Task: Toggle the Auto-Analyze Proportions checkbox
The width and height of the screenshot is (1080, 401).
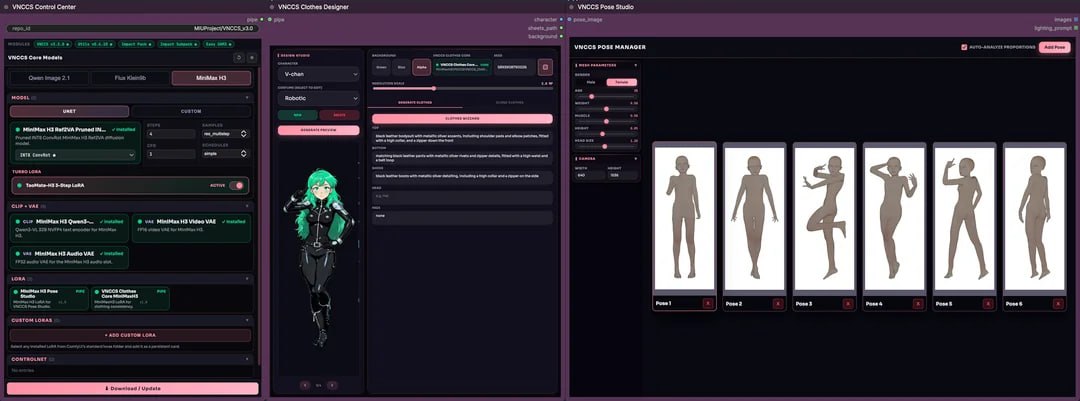Action: [964, 48]
